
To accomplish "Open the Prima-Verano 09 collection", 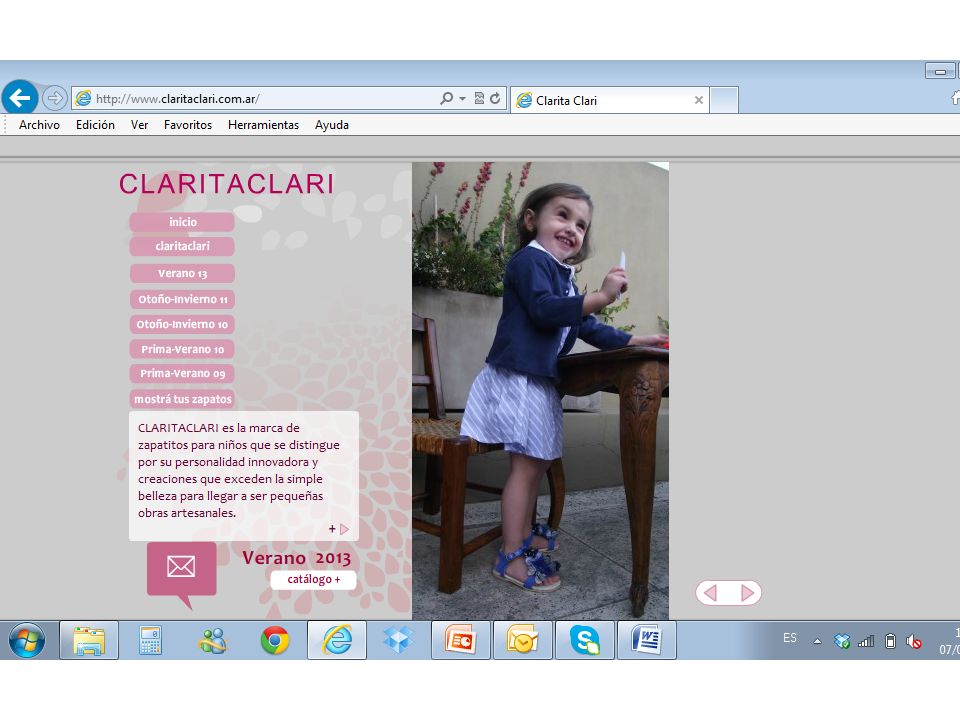I will click(182, 373).
